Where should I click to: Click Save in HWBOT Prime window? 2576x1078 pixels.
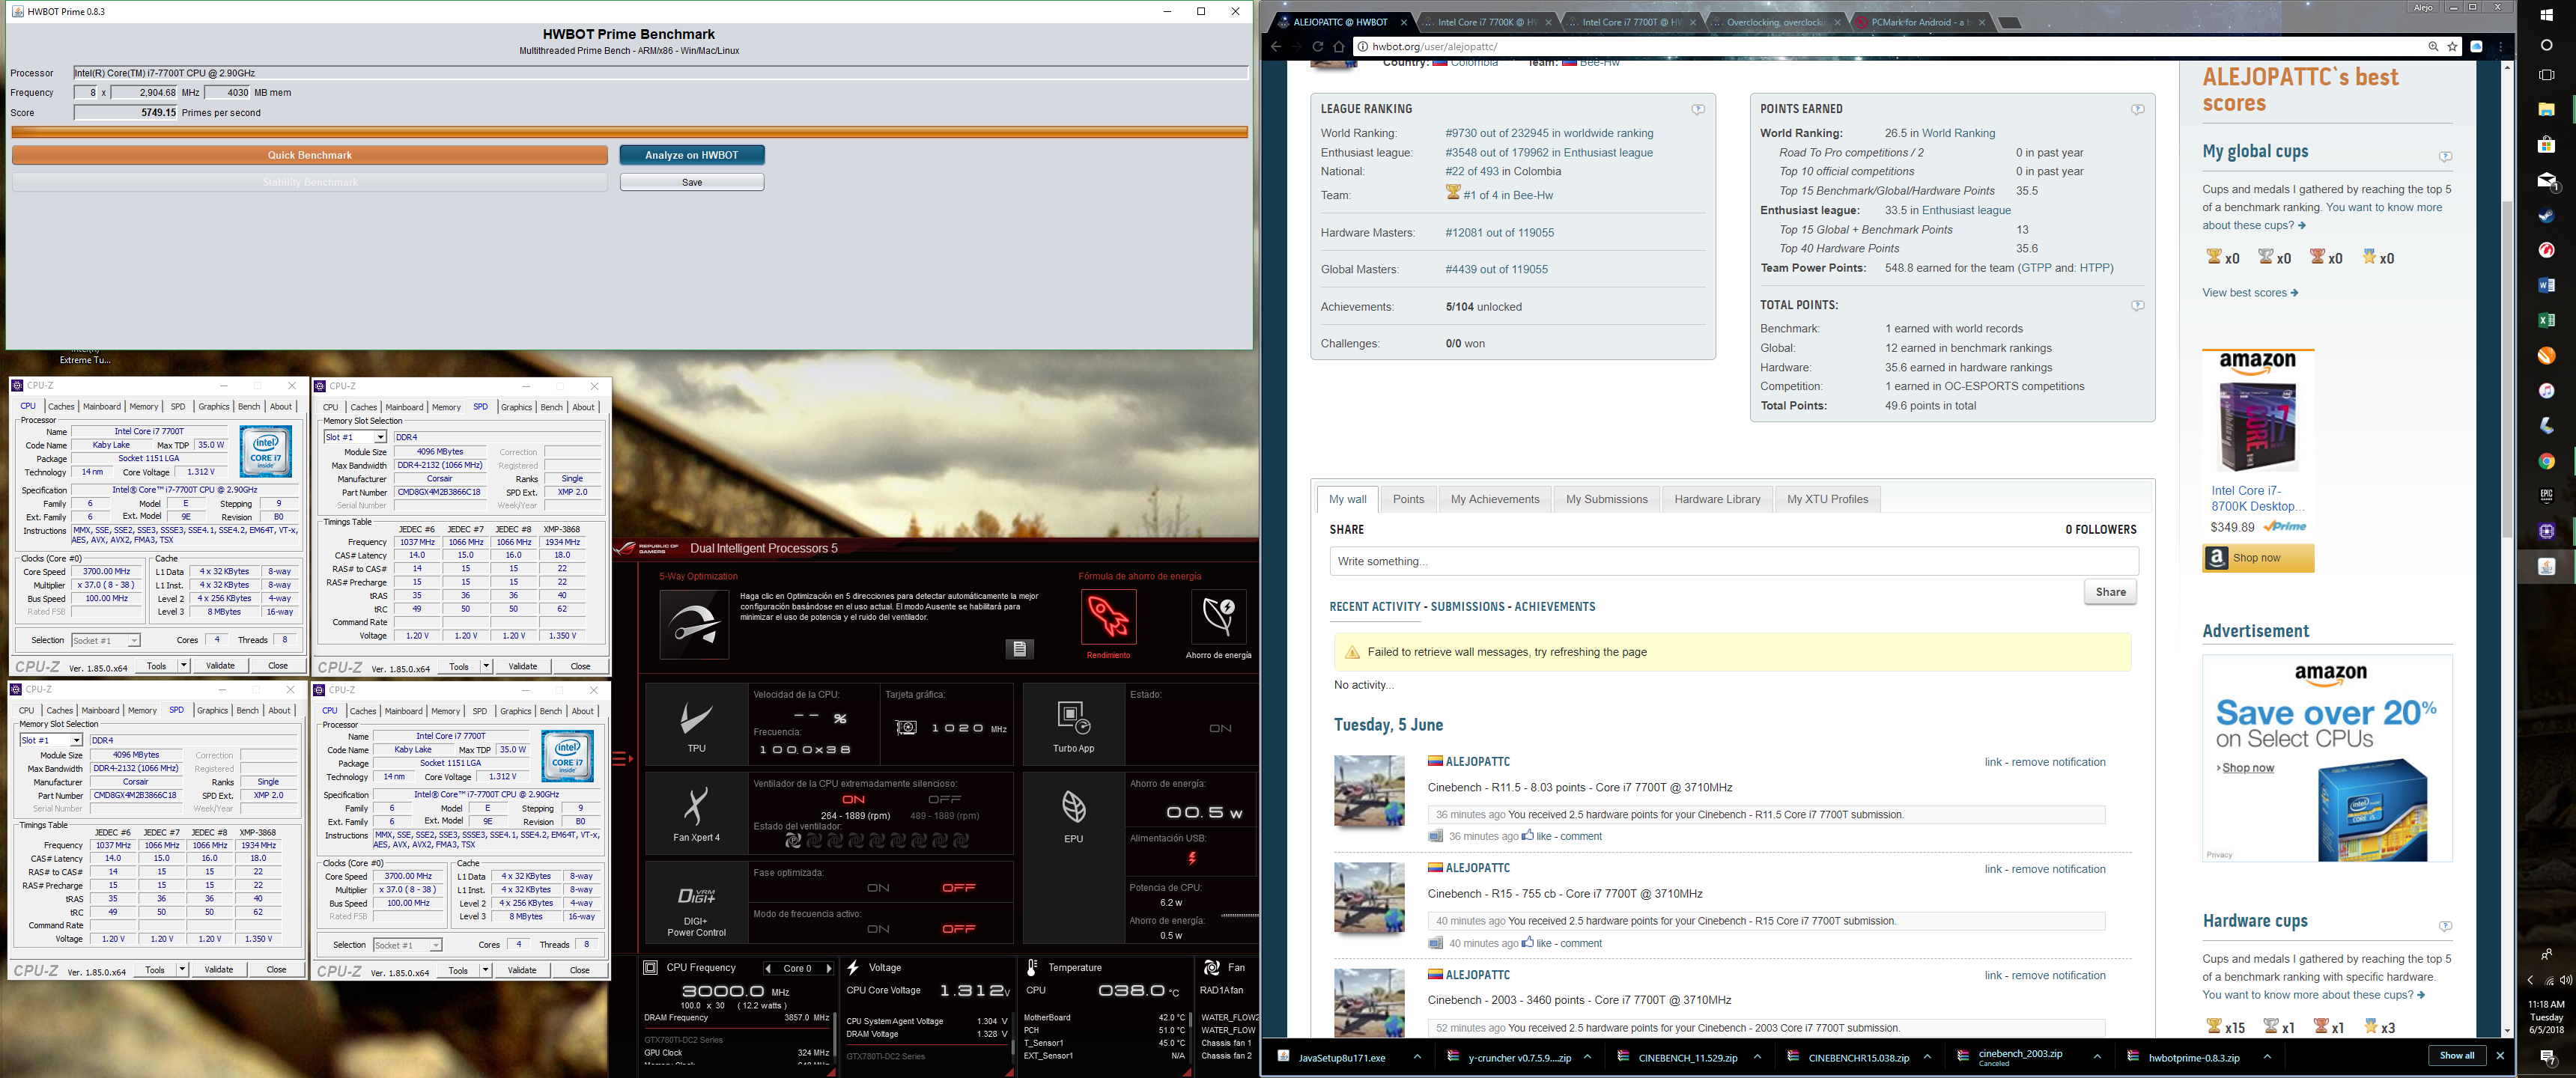692,182
